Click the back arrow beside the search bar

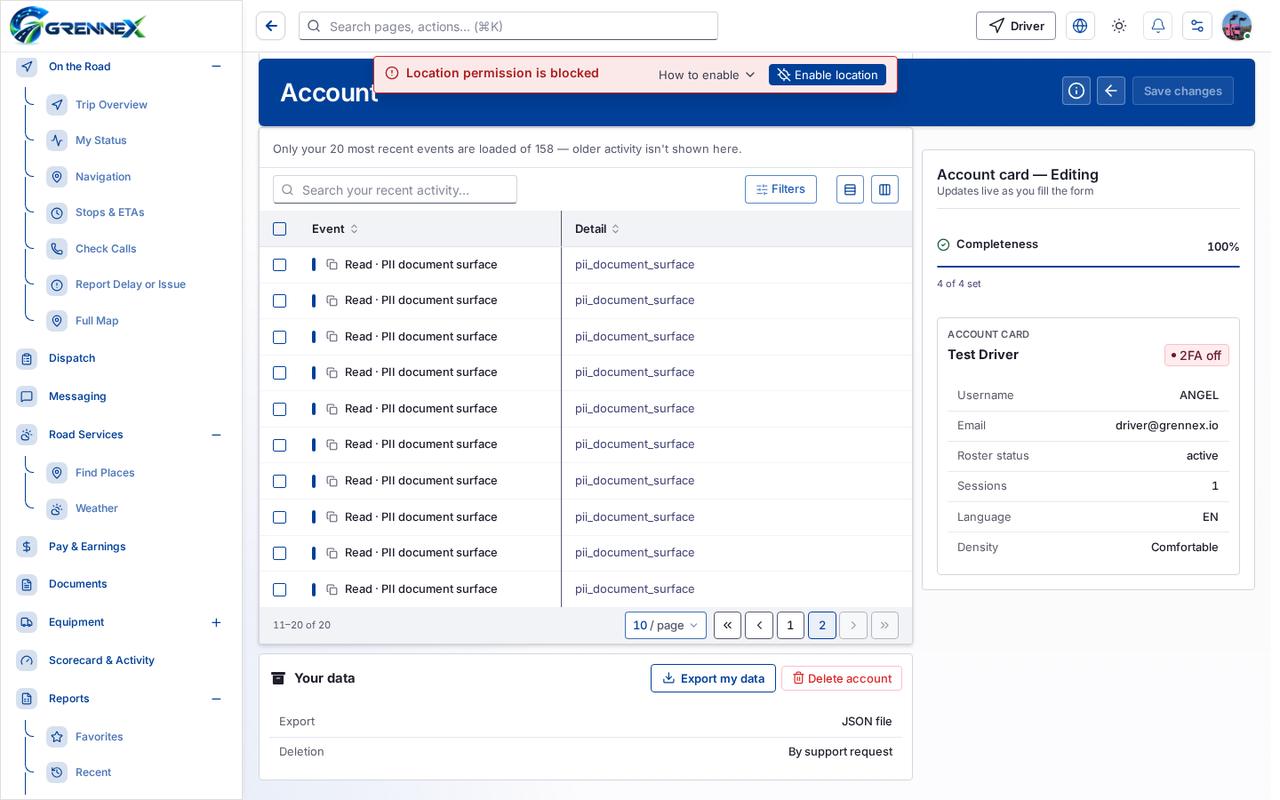point(271,26)
